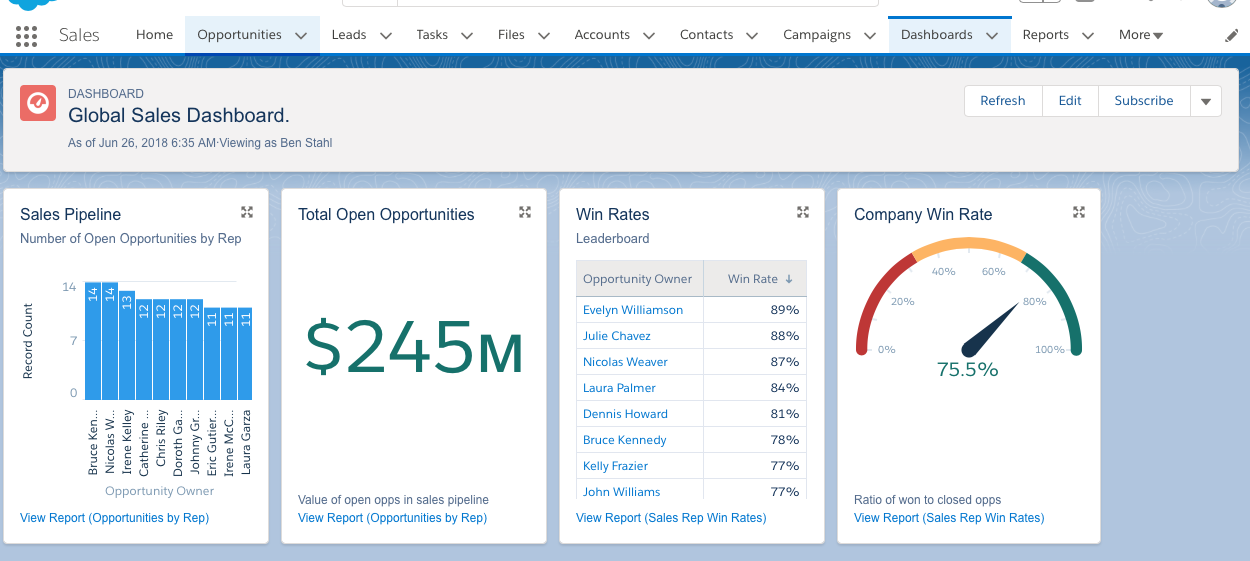Open the Accounts tab dropdown chevron
Viewport: 1250px width, 561px height.
(649, 35)
